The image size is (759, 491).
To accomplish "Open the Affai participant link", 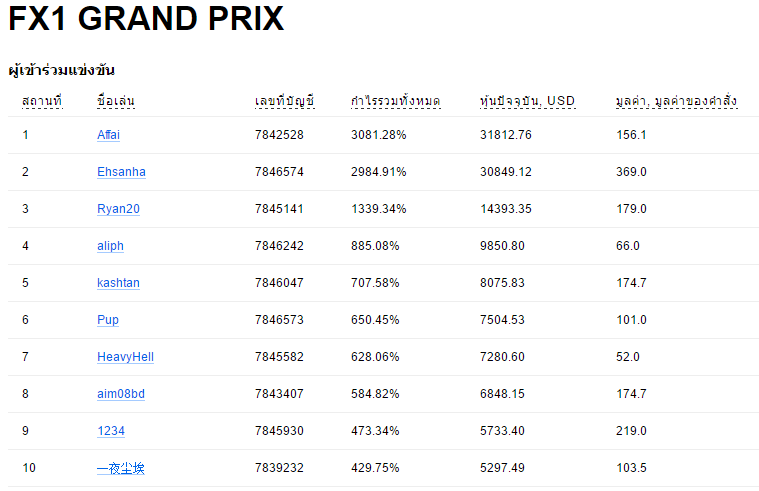I will tap(108, 135).
